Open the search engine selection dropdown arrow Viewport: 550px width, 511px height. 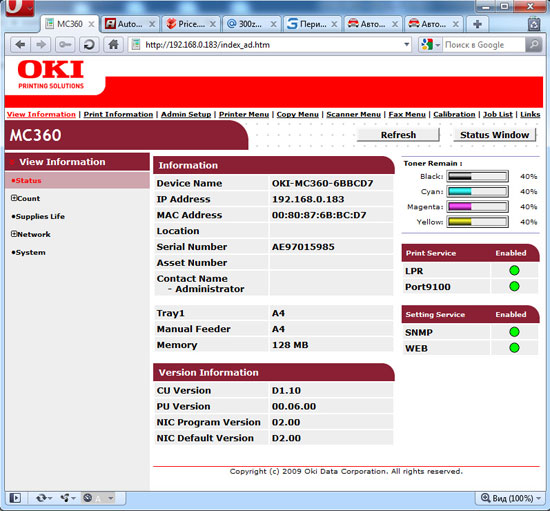click(x=437, y=45)
